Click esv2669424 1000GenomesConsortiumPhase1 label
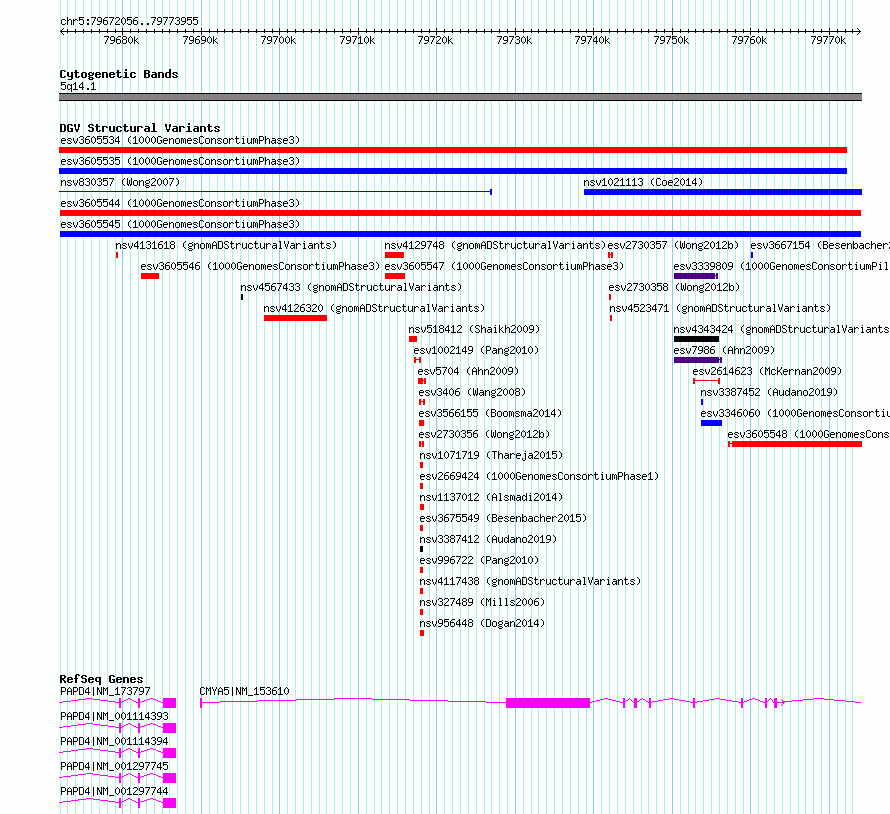 coord(539,476)
